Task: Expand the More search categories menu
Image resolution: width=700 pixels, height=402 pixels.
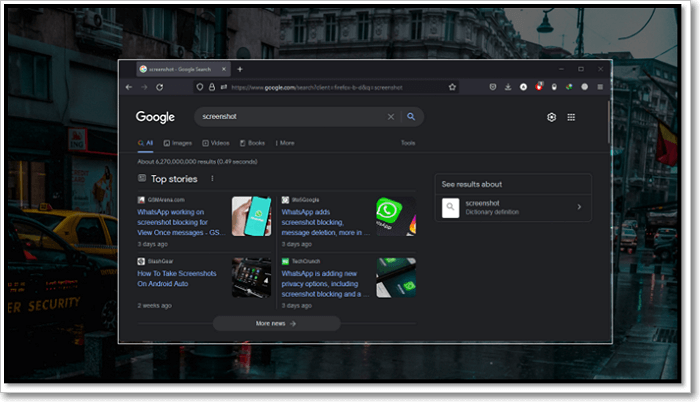Action: coord(285,143)
